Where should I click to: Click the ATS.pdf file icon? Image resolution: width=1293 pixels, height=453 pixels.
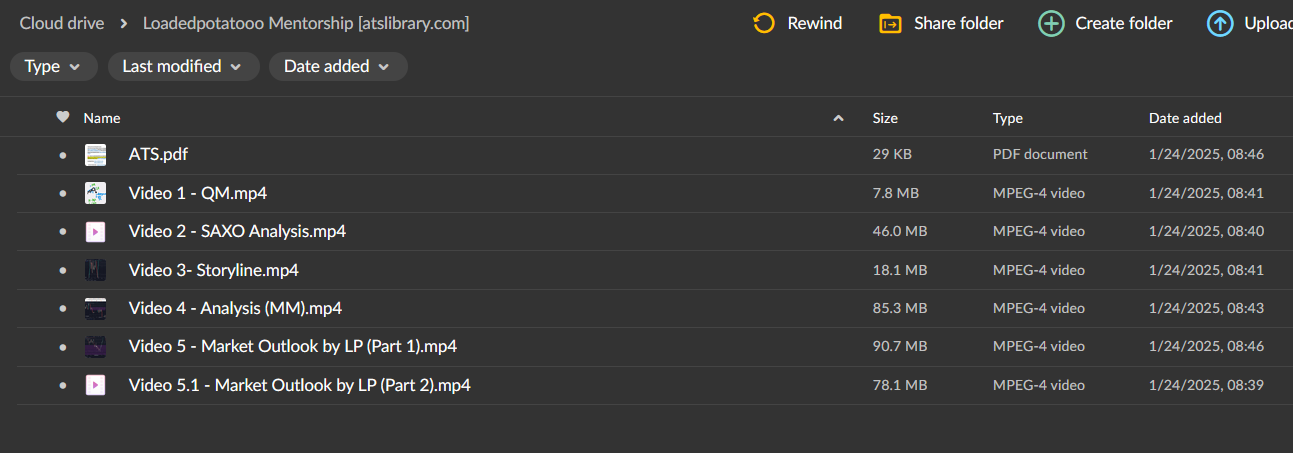click(96, 155)
